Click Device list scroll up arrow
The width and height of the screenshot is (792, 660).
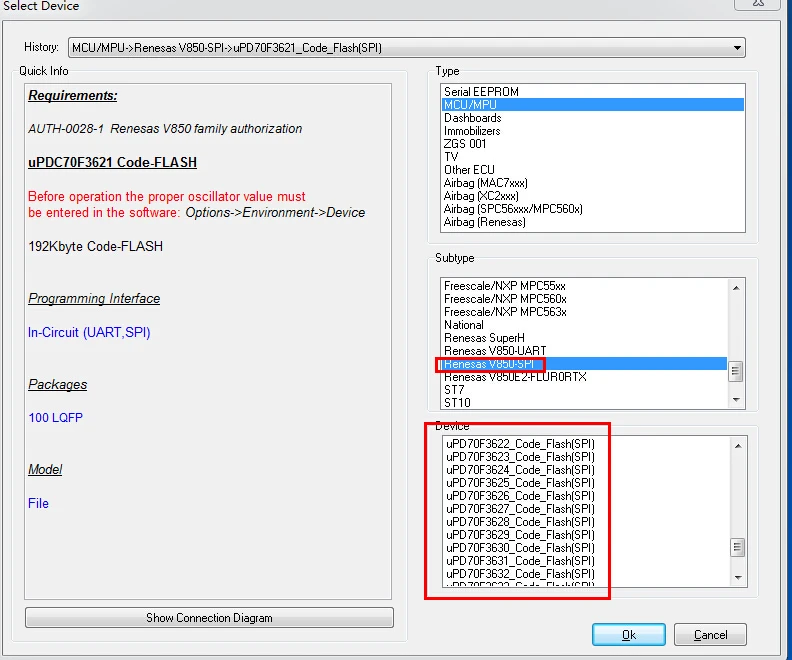tap(738, 446)
